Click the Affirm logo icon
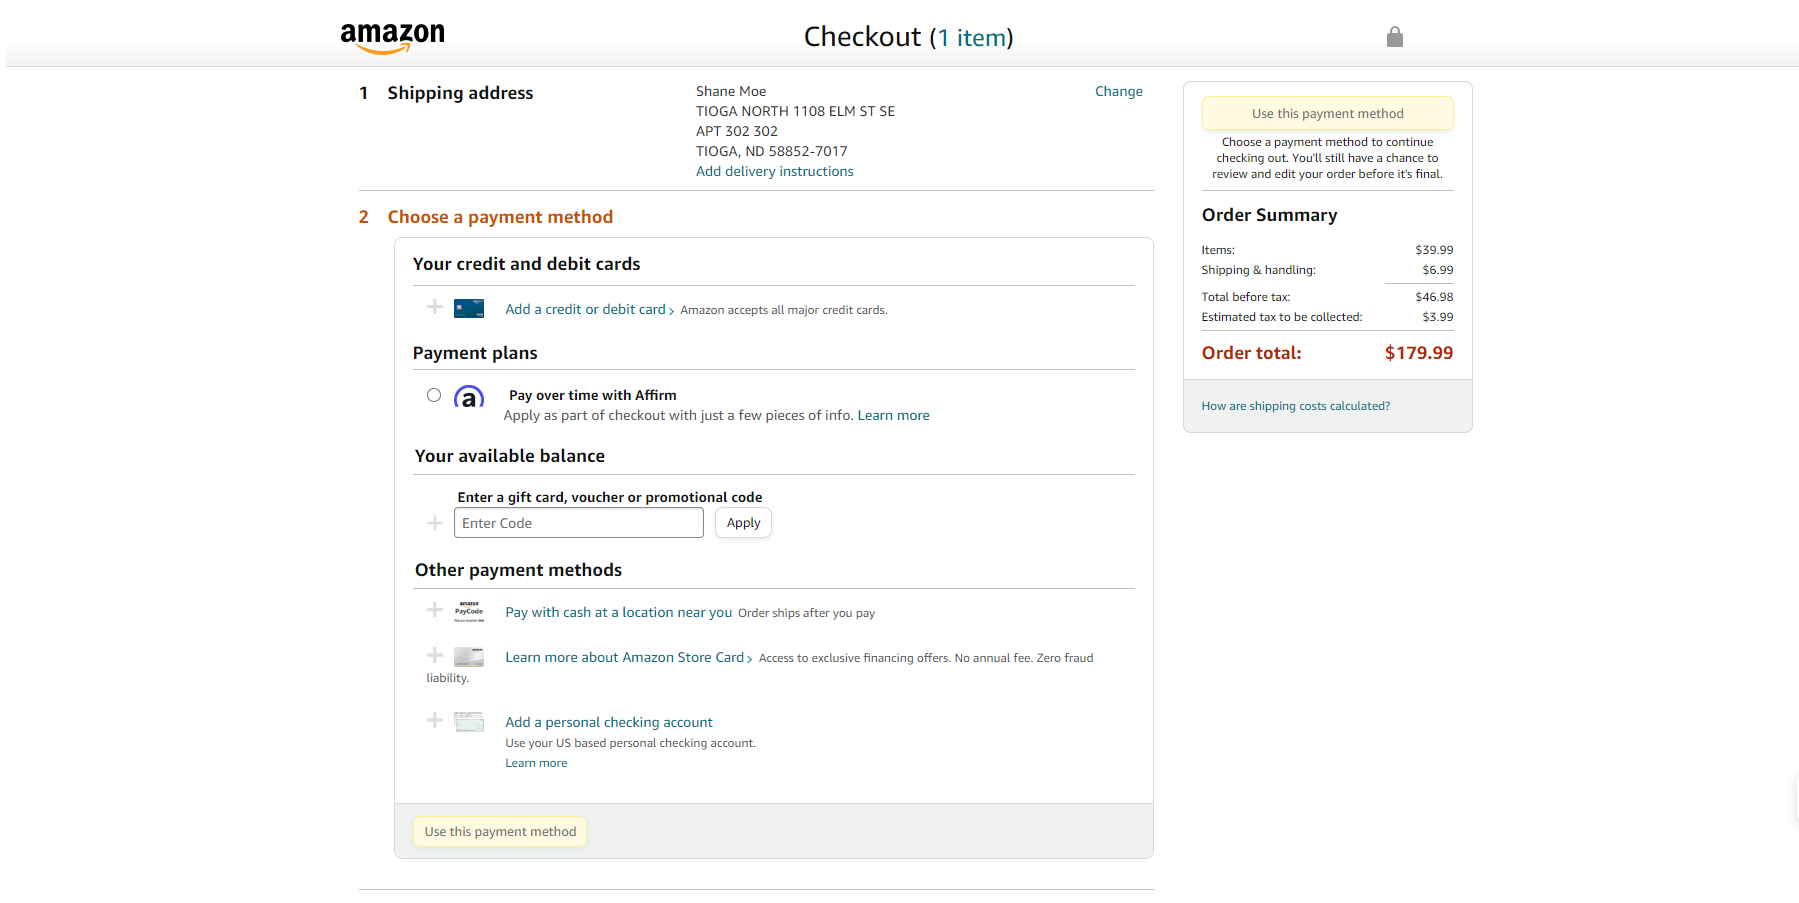Viewport: 1799px width, 903px height. (x=469, y=397)
